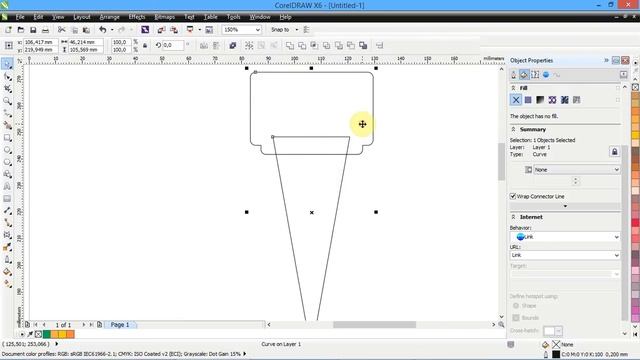Image resolution: width=640 pixels, height=360 pixels.
Task: Open the zoom level 150% dropdown
Action: click(x=258, y=30)
